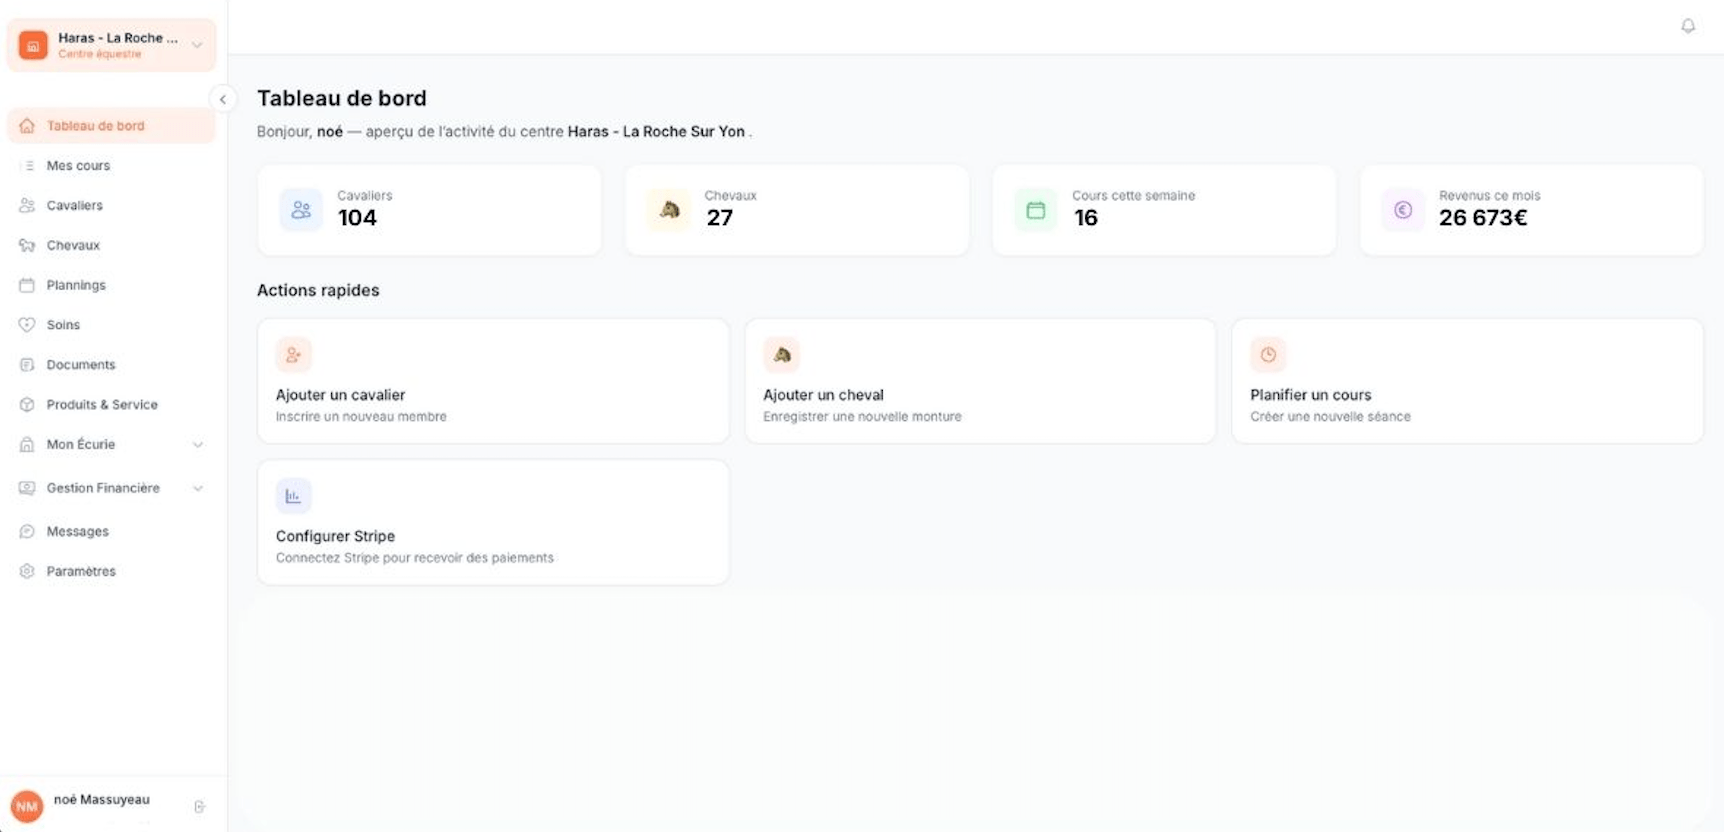This screenshot has width=1724, height=832.
Task: Go to Messages in the sidebar
Action: click(77, 531)
